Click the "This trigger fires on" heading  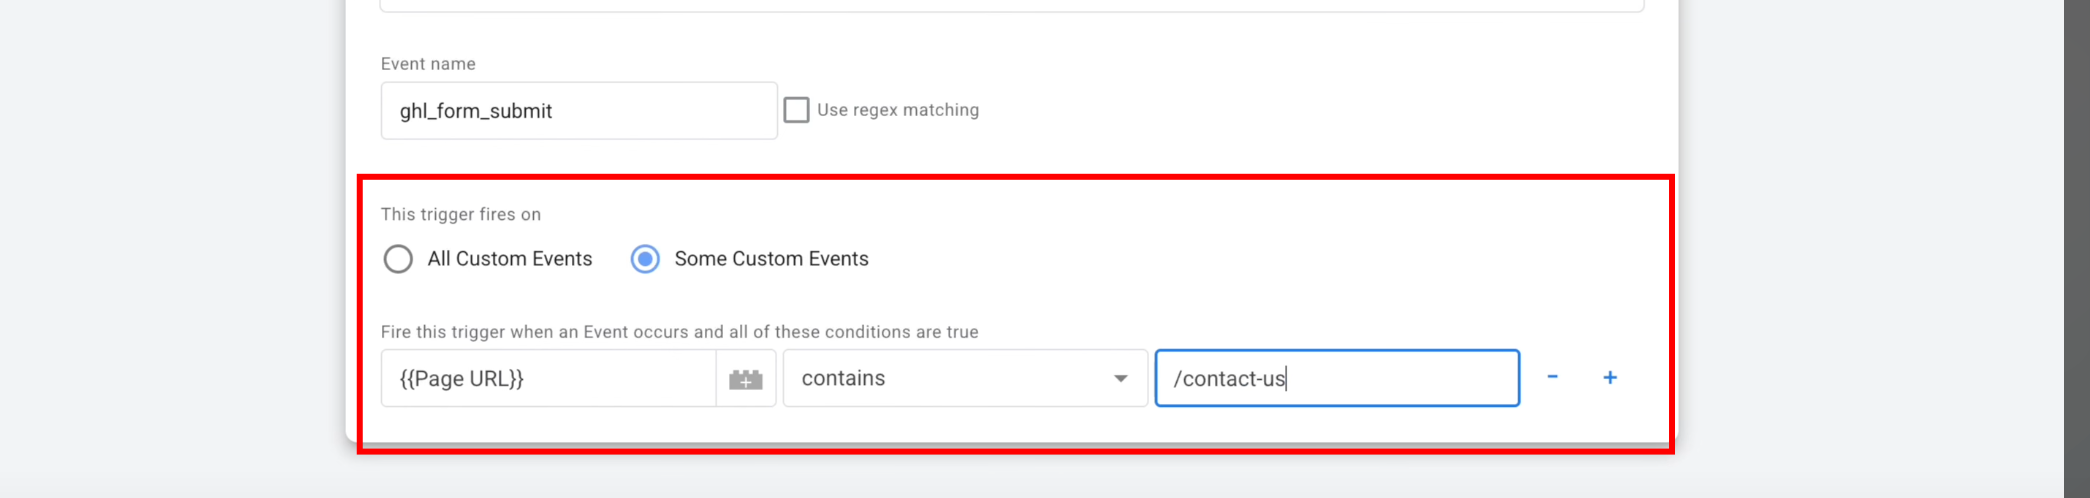[x=461, y=214]
